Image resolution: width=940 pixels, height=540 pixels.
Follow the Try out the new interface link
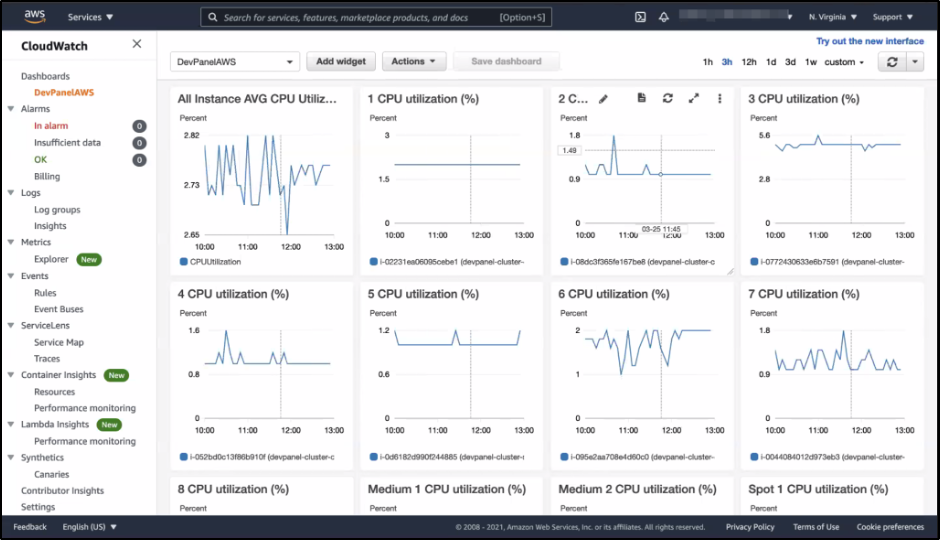pyautogui.click(x=870, y=41)
